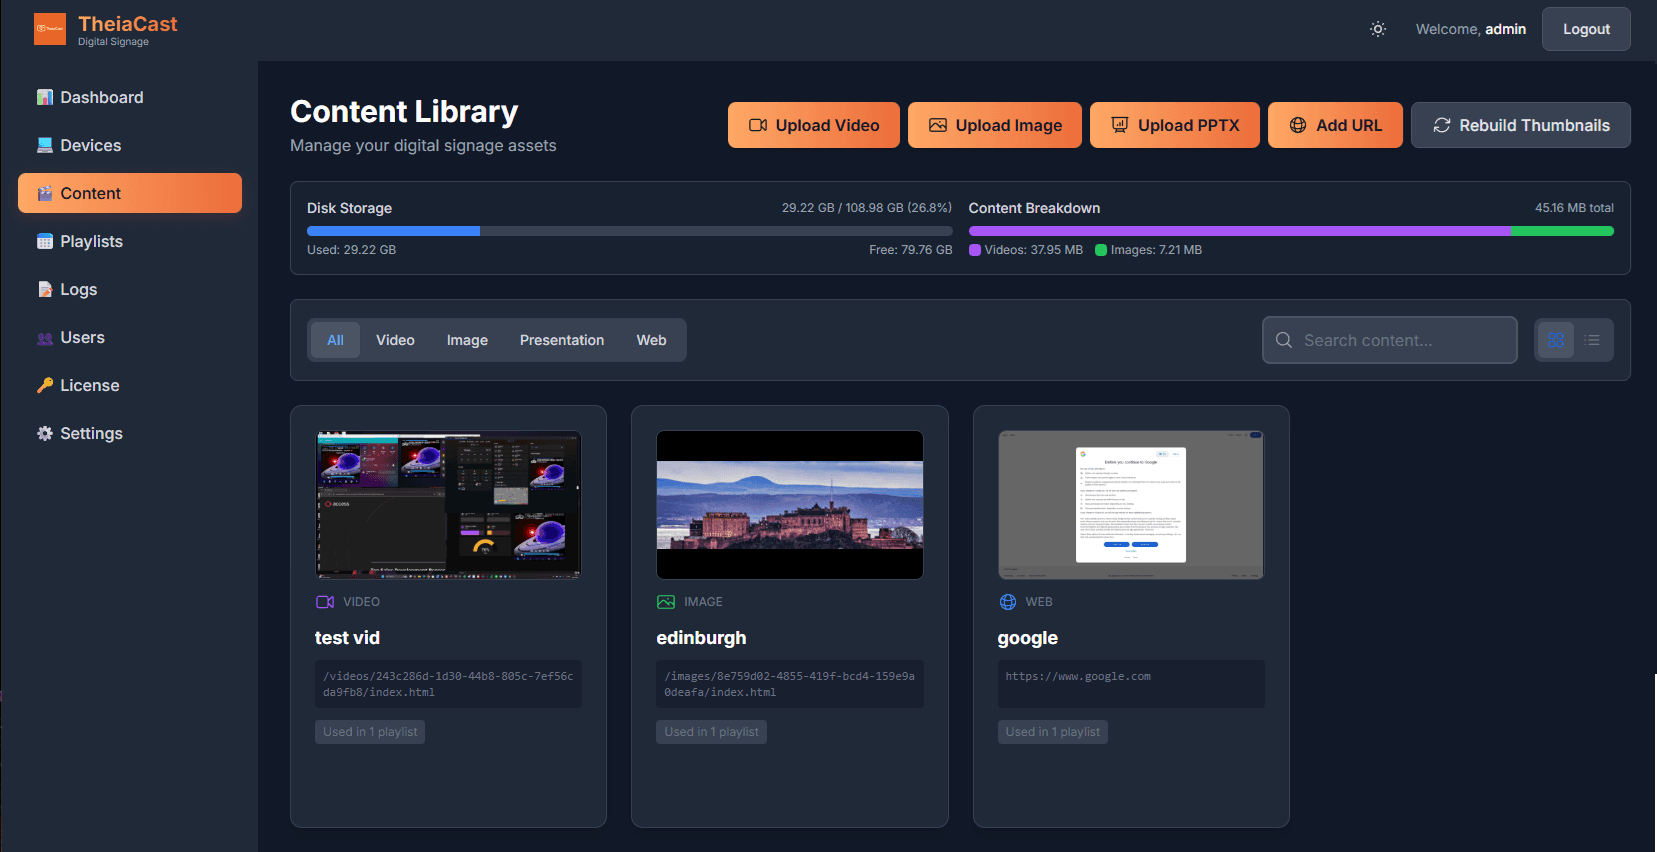The width and height of the screenshot is (1657, 852).
Task: Click the Playlists calendar icon
Action: [x=45, y=241]
